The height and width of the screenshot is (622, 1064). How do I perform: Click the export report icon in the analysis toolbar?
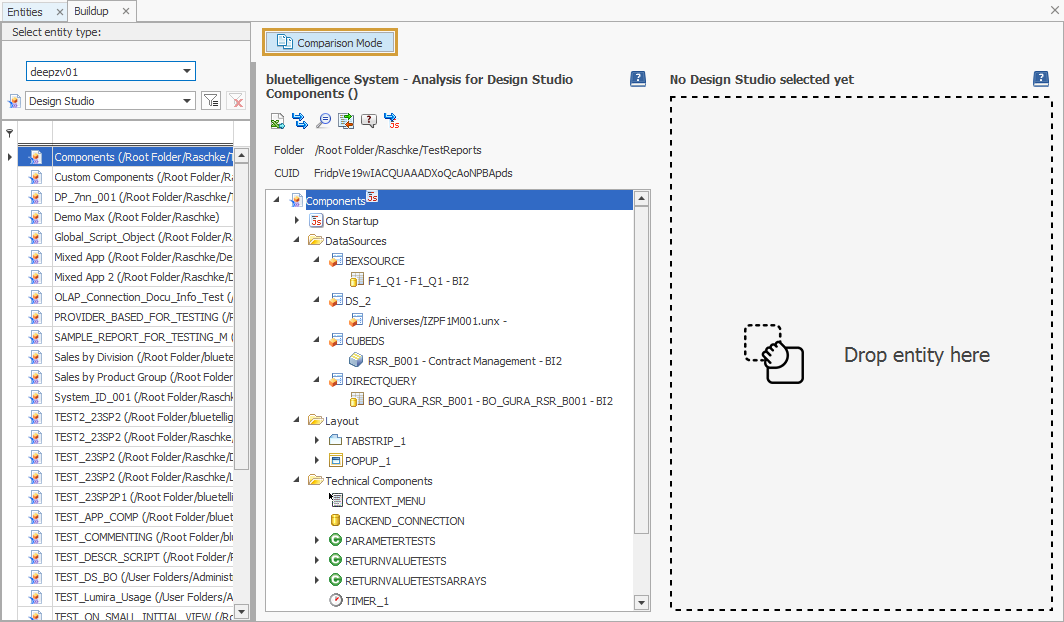coord(345,120)
